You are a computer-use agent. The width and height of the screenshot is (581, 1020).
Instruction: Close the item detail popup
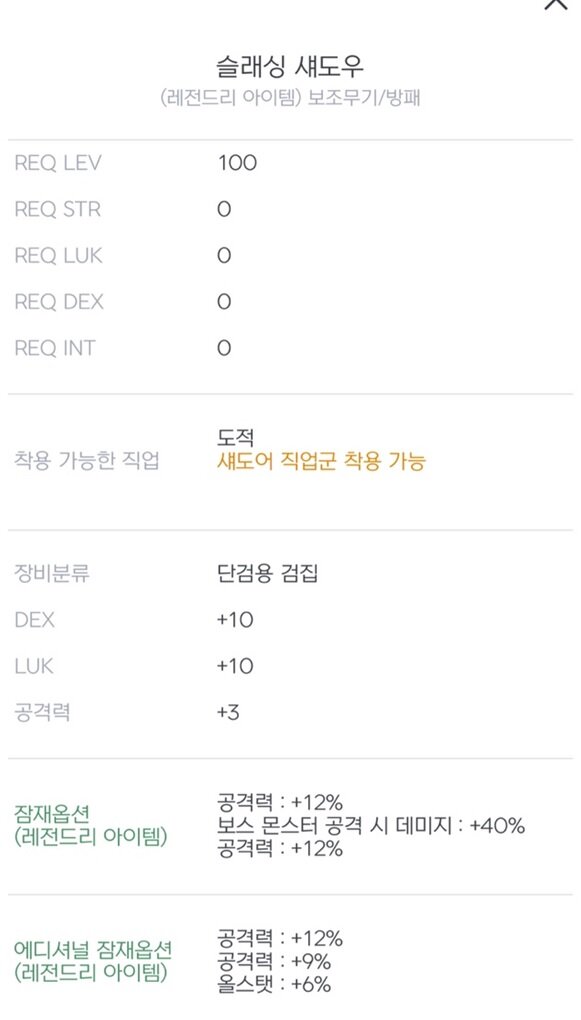pos(556,4)
